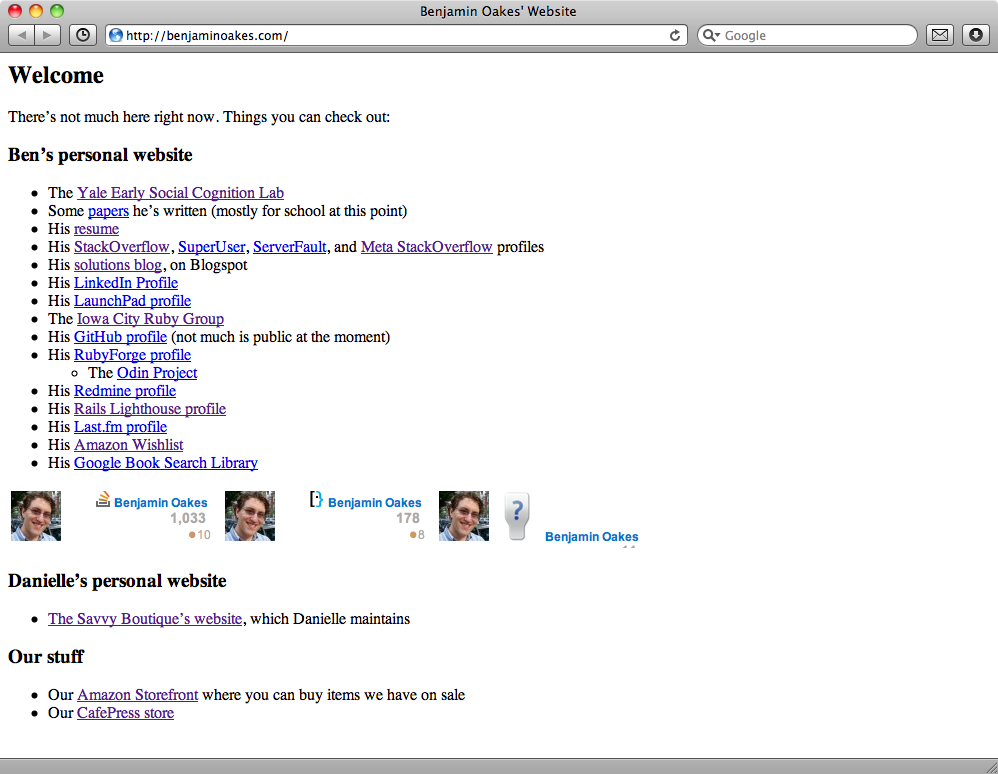This screenshot has height=774, width=998.
Task: Visit the SuperUser profile link
Action: click(212, 247)
